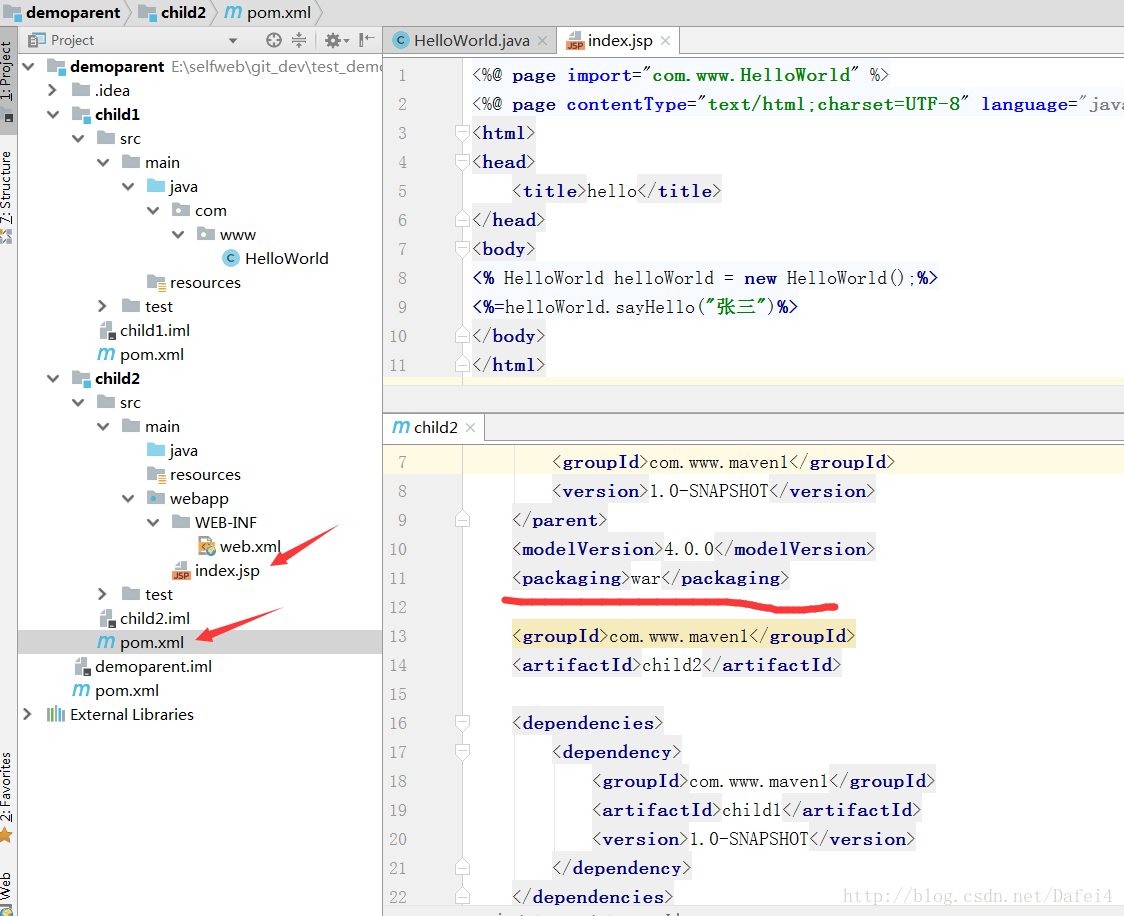Click the title hello line in index.jsp
Viewport: 1124px width, 916px height.
point(616,191)
